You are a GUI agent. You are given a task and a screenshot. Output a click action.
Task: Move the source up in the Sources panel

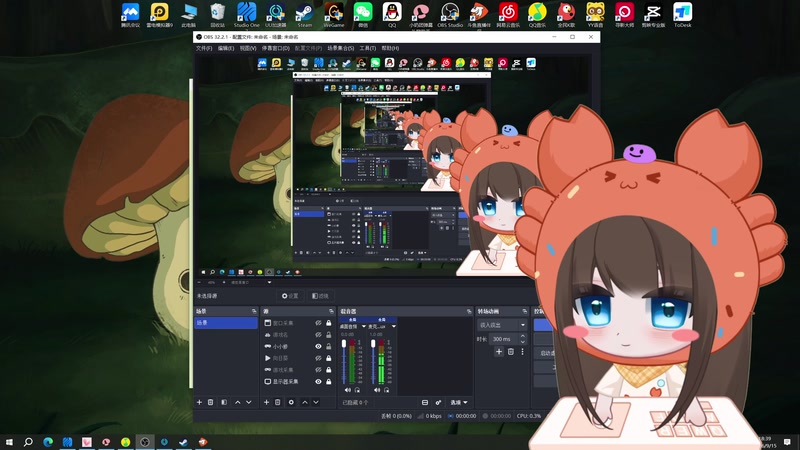click(x=305, y=403)
